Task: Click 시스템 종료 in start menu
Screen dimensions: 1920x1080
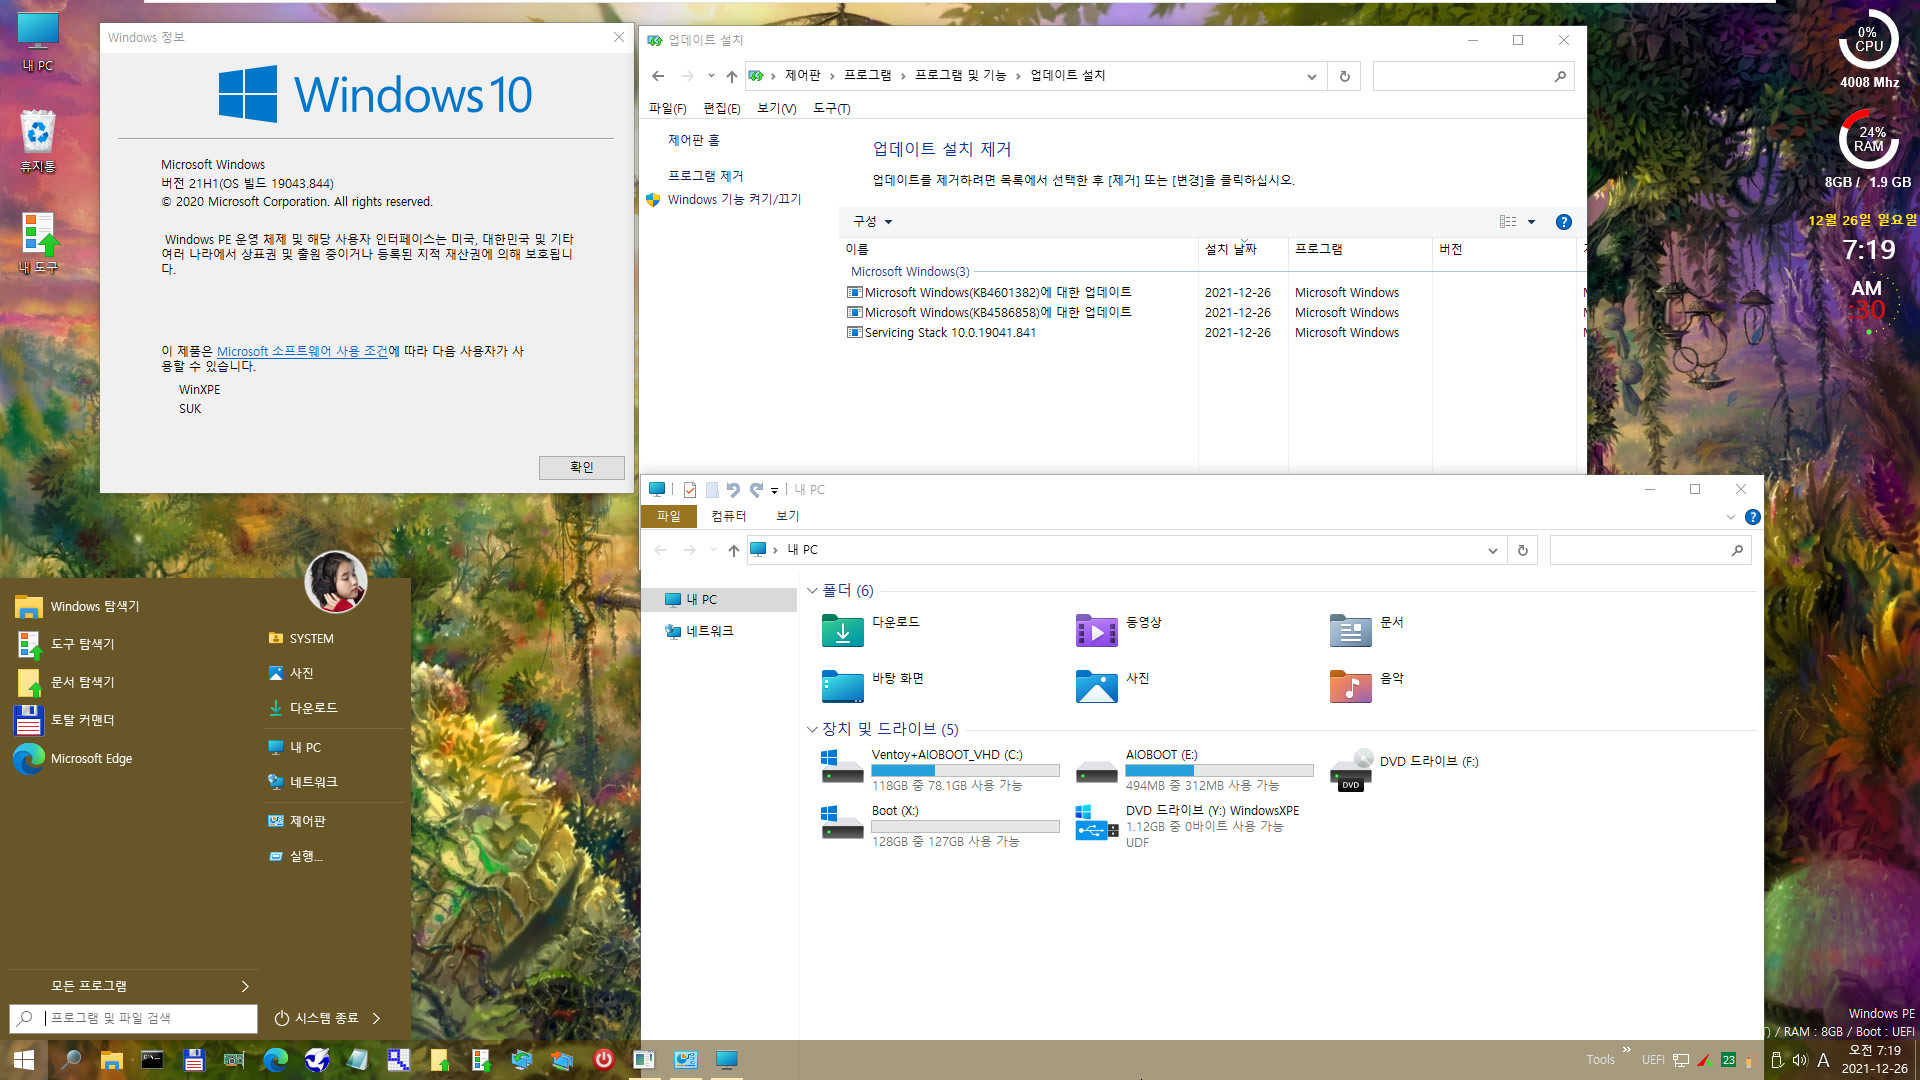Action: (x=316, y=1018)
